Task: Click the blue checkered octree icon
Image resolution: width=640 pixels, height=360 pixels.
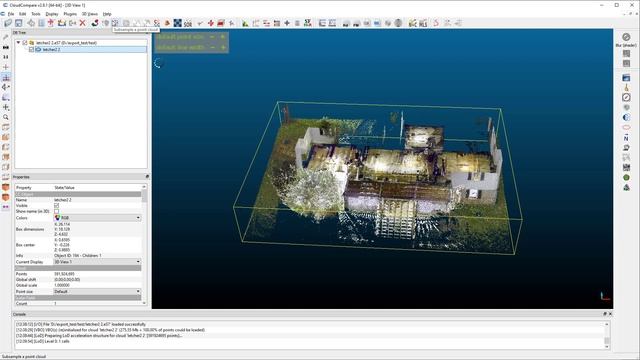Action: pos(178,23)
